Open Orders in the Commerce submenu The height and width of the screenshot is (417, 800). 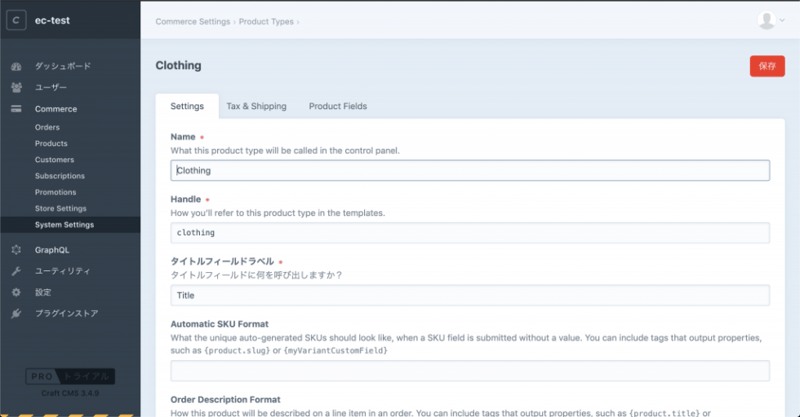tap(48, 127)
